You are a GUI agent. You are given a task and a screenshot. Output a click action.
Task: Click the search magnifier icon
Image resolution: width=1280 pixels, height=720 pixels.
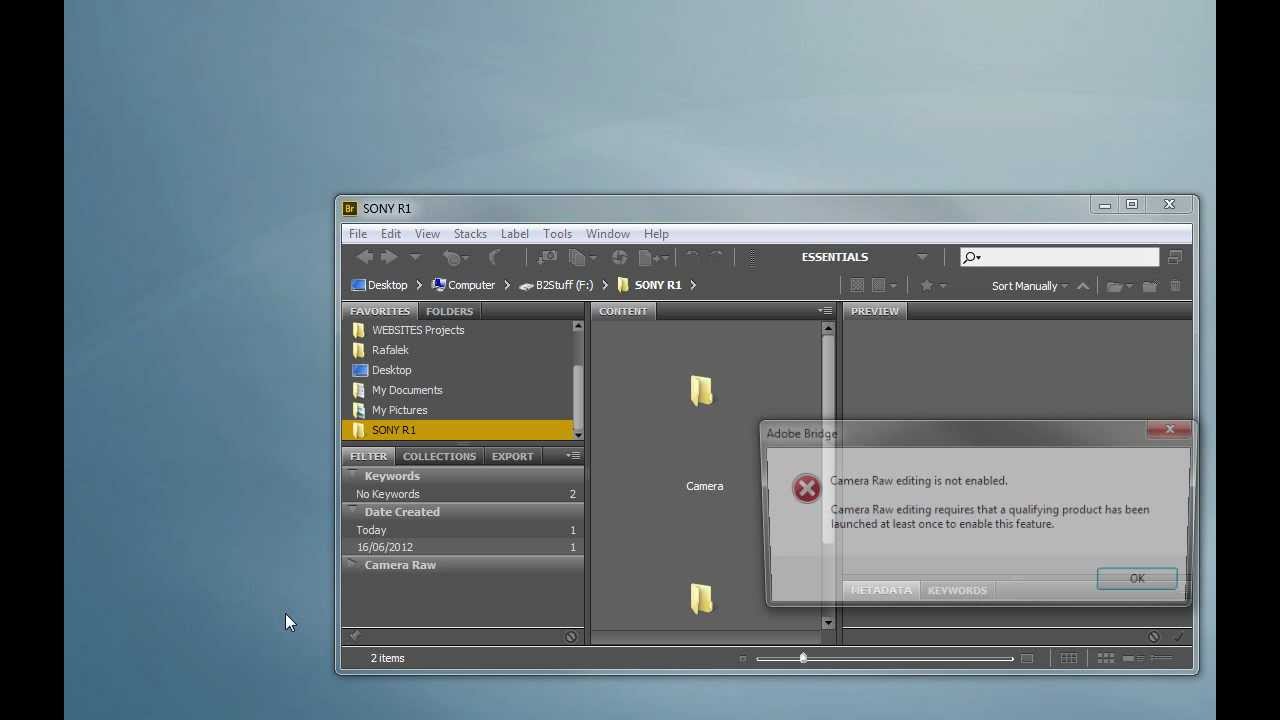[970, 258]
